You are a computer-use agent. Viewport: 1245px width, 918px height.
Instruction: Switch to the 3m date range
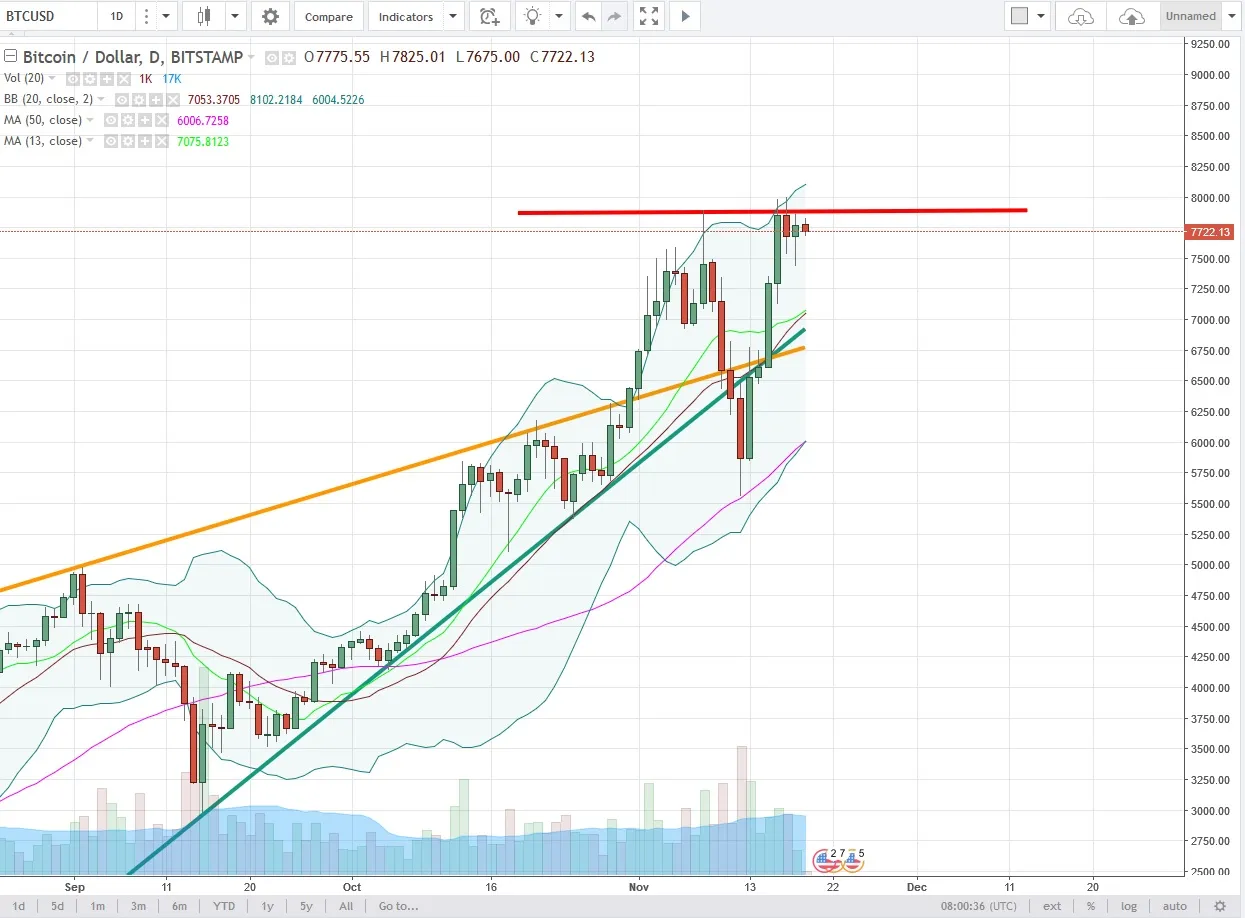click(x=138, y=906)
